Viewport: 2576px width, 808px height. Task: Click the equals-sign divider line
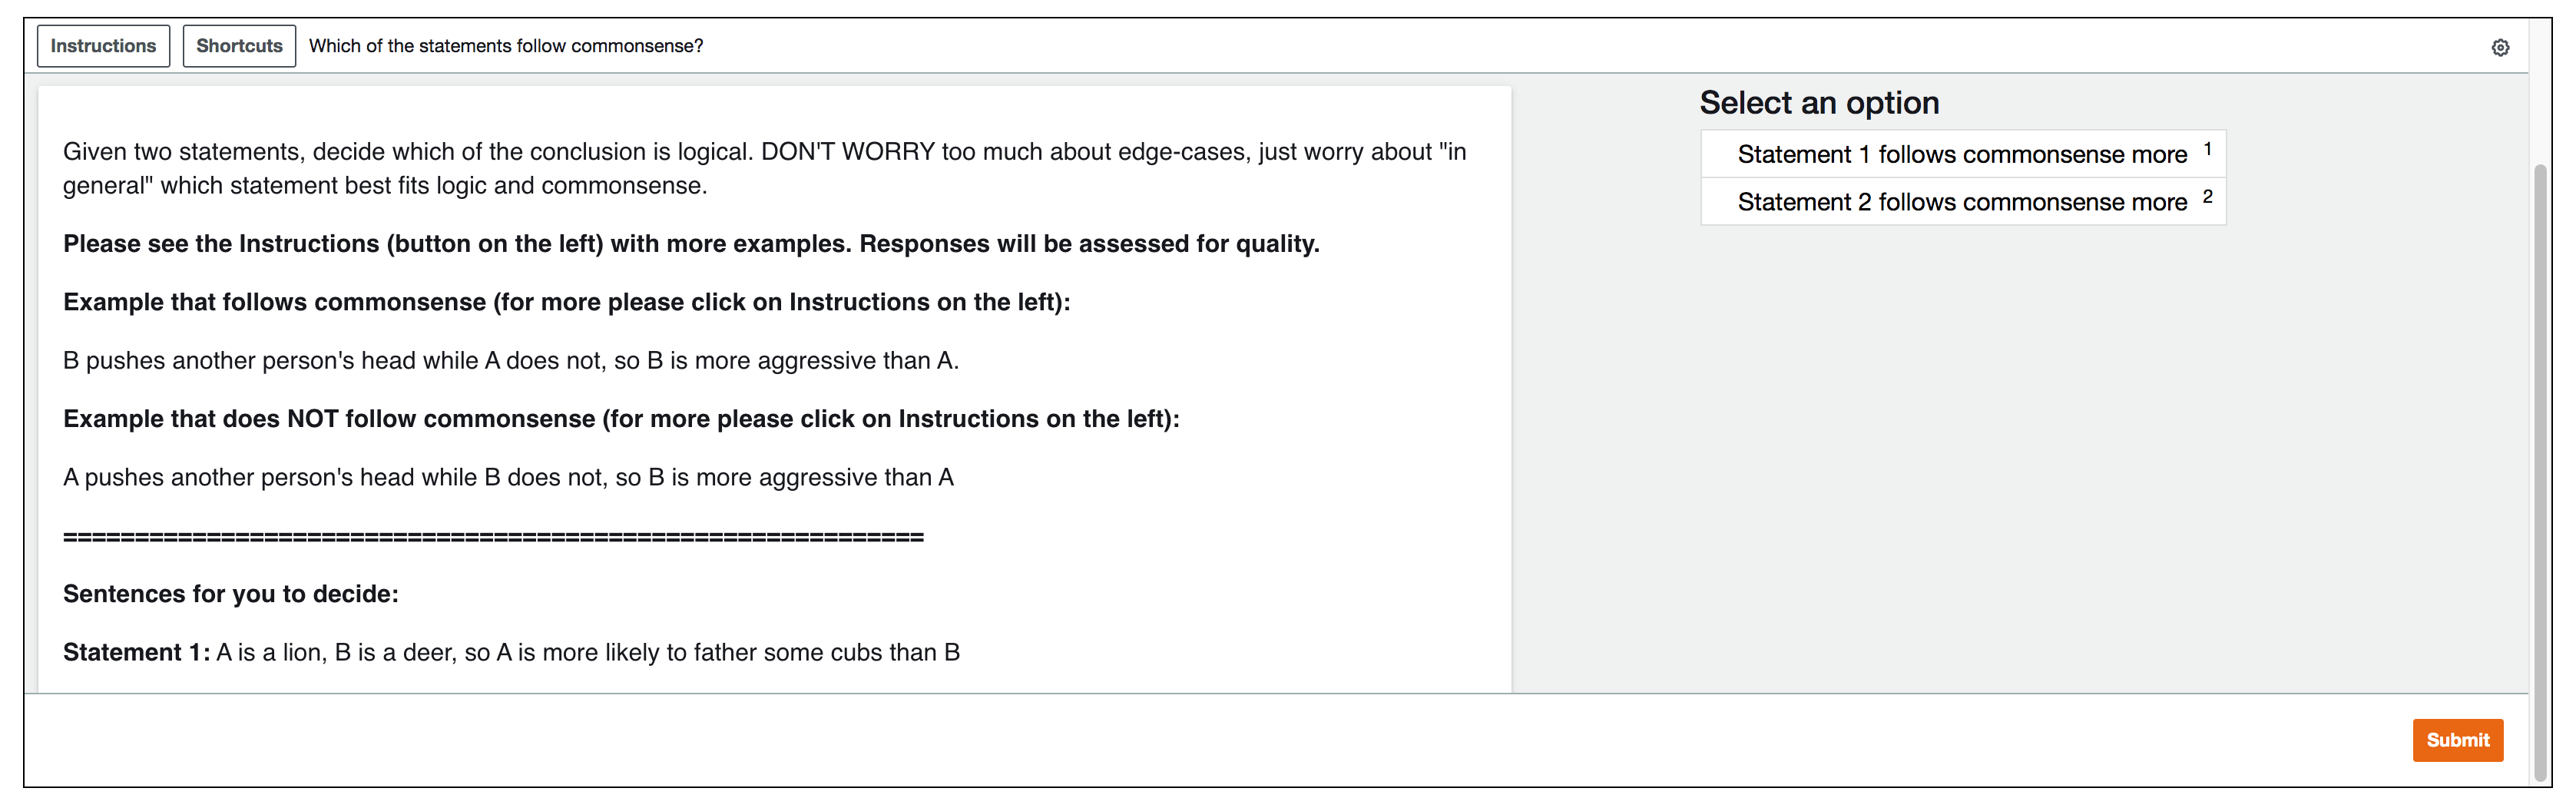(x=493, y=537)
